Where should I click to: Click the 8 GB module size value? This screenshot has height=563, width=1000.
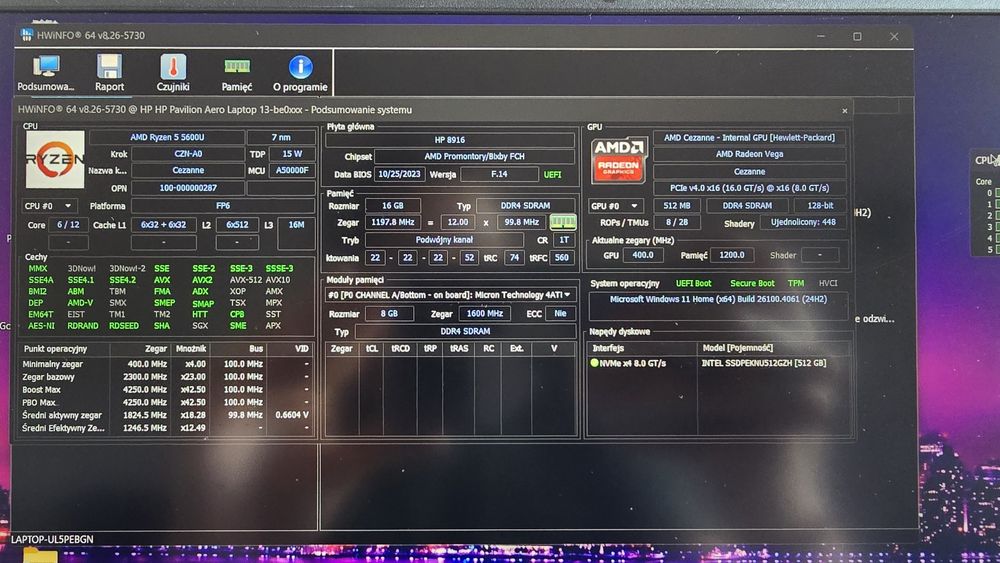(x=389, y=314)
